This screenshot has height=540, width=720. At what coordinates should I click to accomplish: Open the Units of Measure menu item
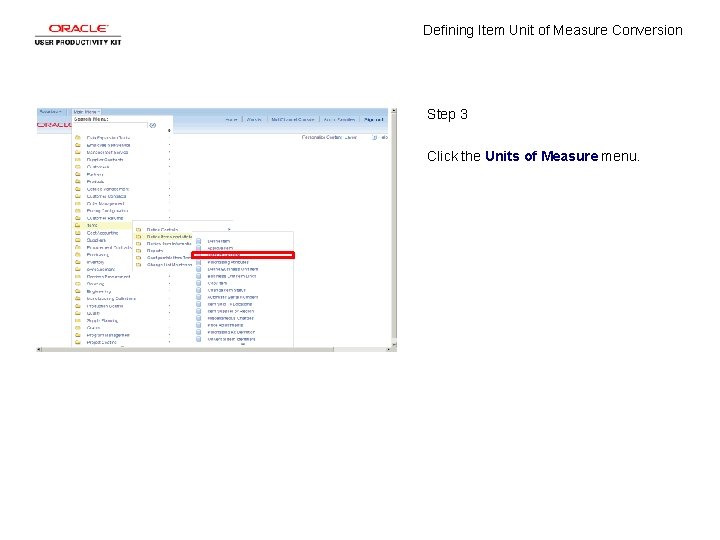tap(243, 255)
